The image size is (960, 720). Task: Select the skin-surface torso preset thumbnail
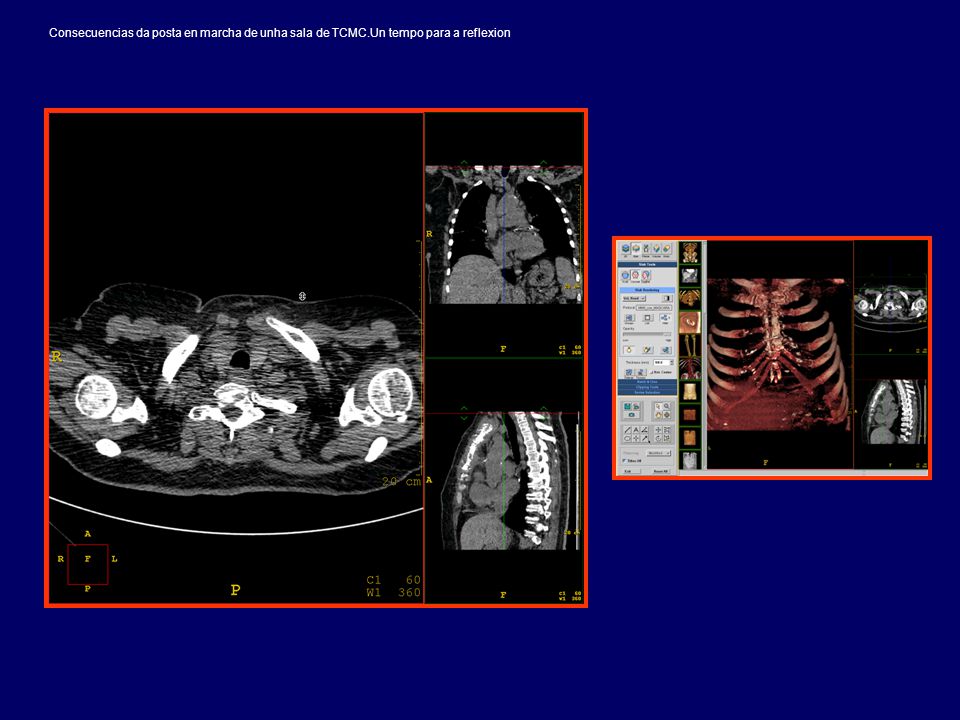tap(690, 391)
